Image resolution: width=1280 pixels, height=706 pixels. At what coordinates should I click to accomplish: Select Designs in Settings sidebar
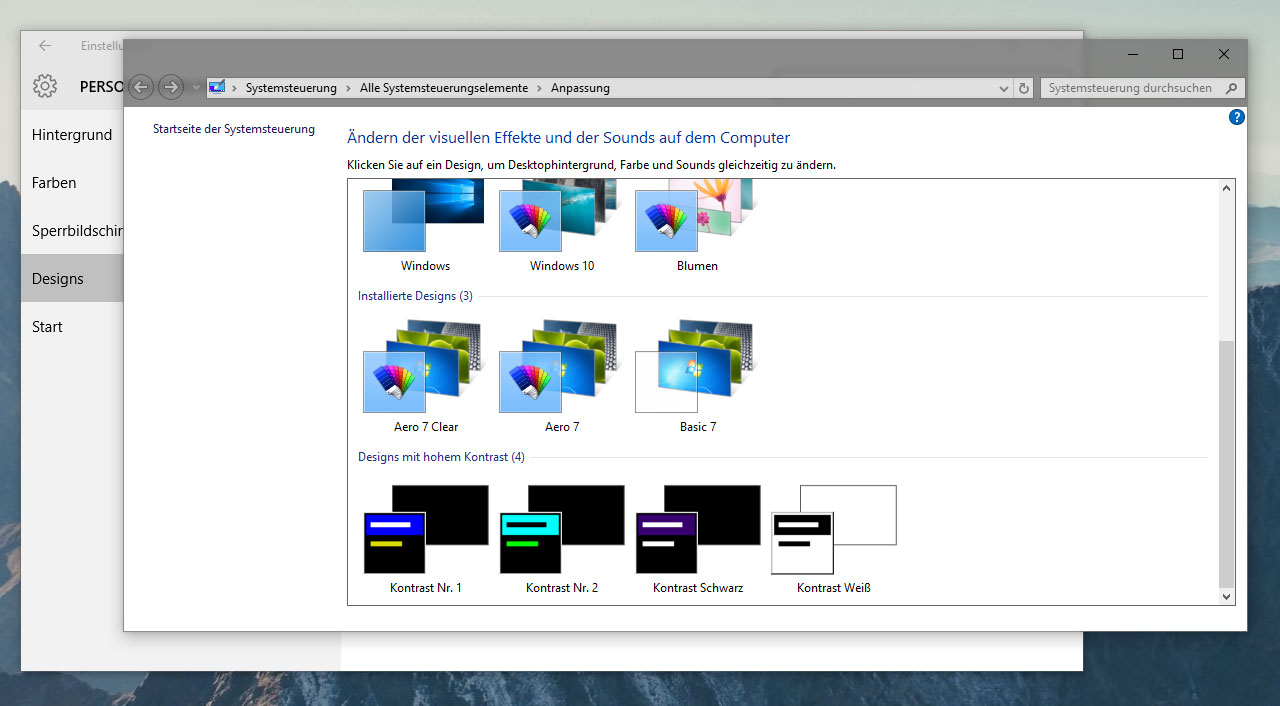[72, 279]
